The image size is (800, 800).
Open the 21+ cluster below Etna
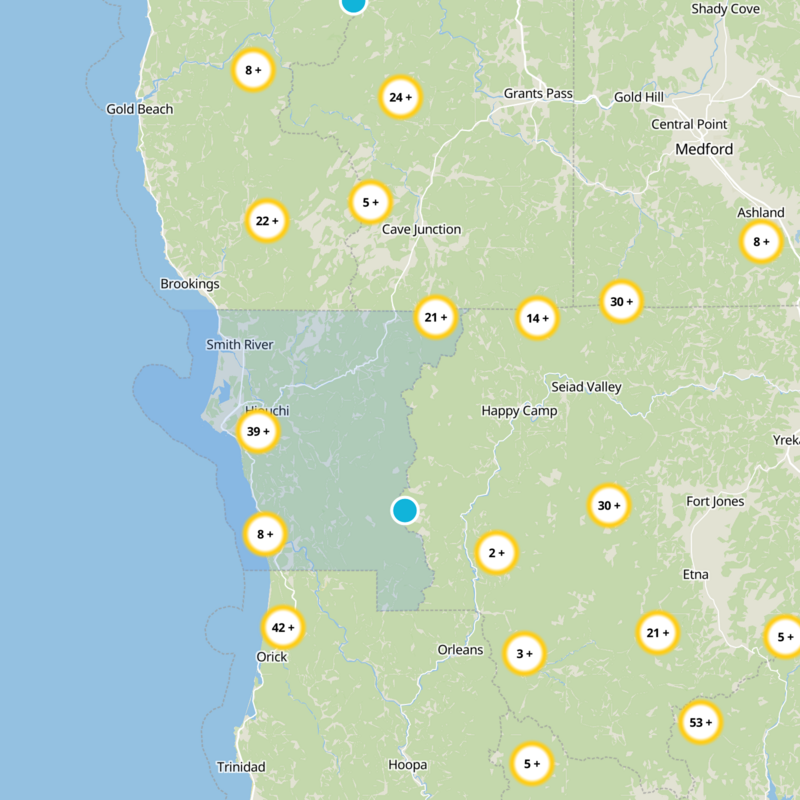click(x=658, y=633)
